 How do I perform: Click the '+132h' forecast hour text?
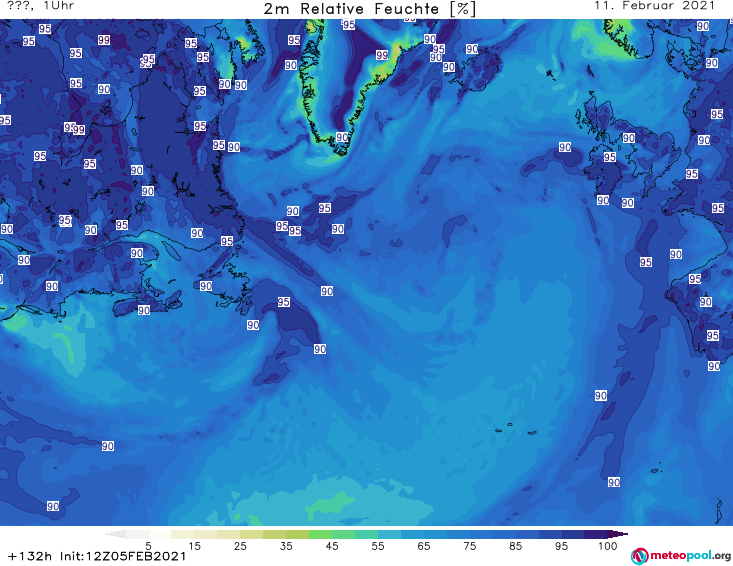pyautogui.click(x=30, y=556)
